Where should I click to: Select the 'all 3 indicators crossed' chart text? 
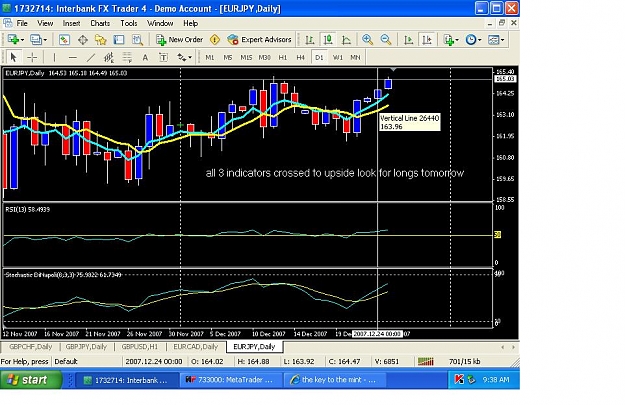[x=334, y=173]
